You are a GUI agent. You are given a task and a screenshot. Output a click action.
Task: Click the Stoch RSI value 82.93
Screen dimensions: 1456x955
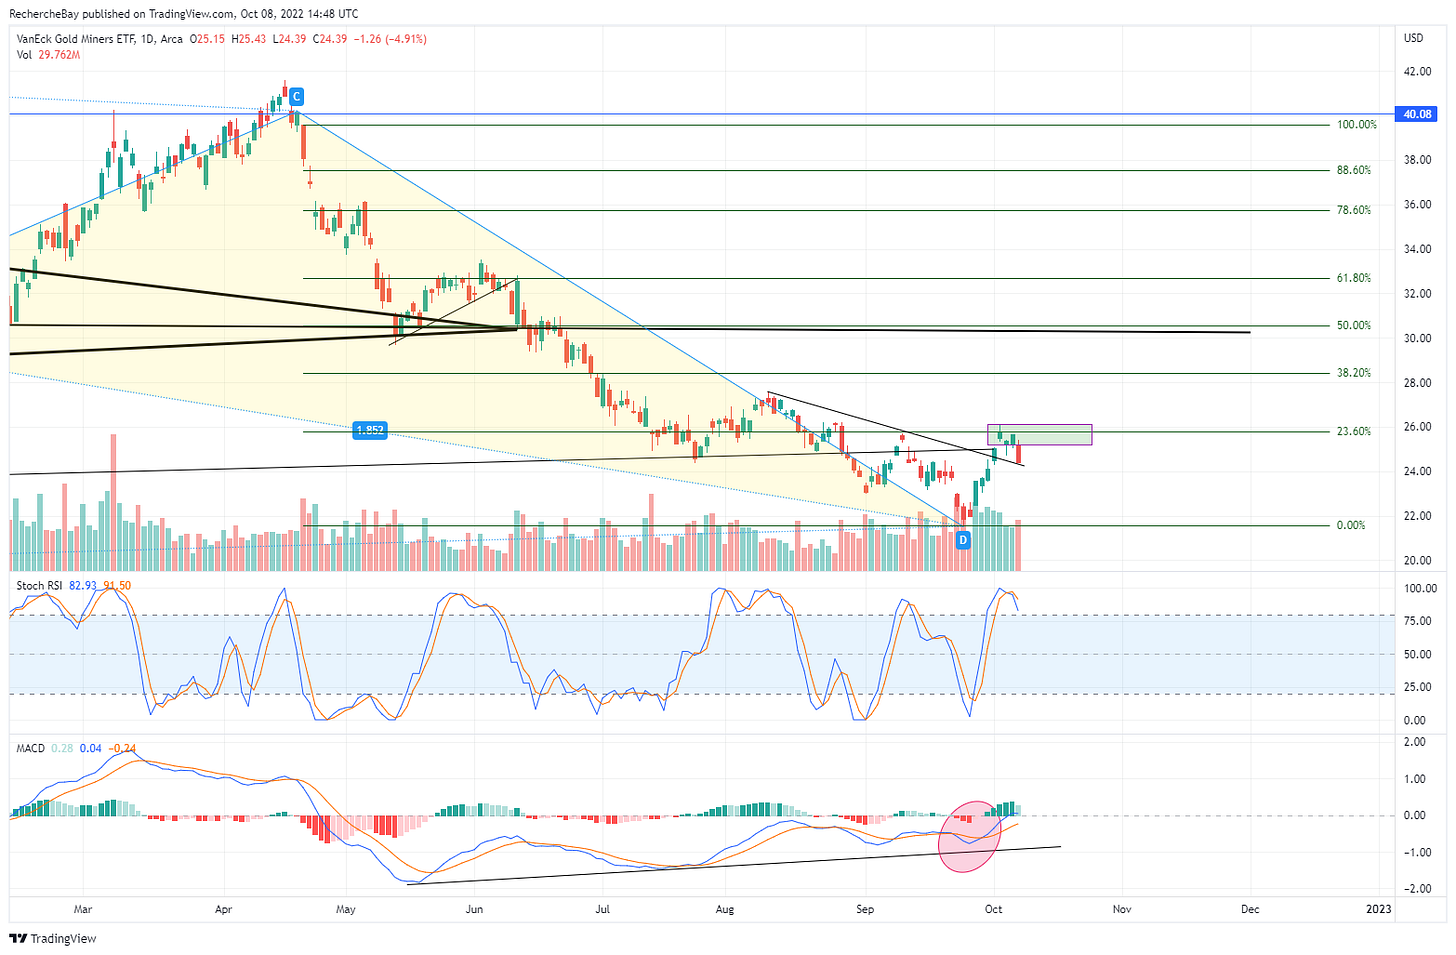(x=83, y=585)
